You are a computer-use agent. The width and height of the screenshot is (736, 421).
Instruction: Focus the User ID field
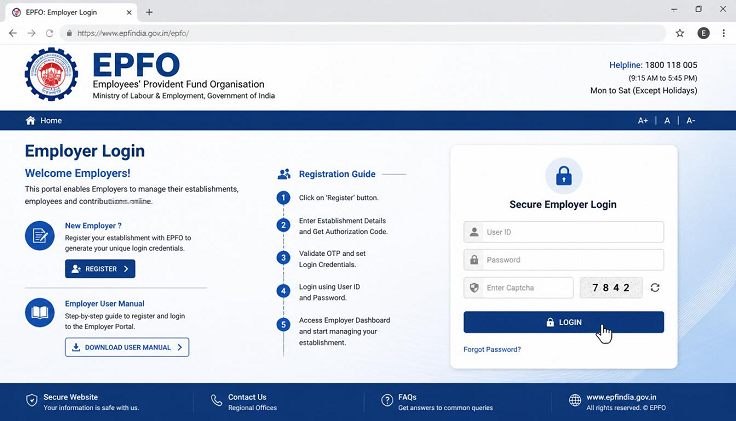pos(564,232)
